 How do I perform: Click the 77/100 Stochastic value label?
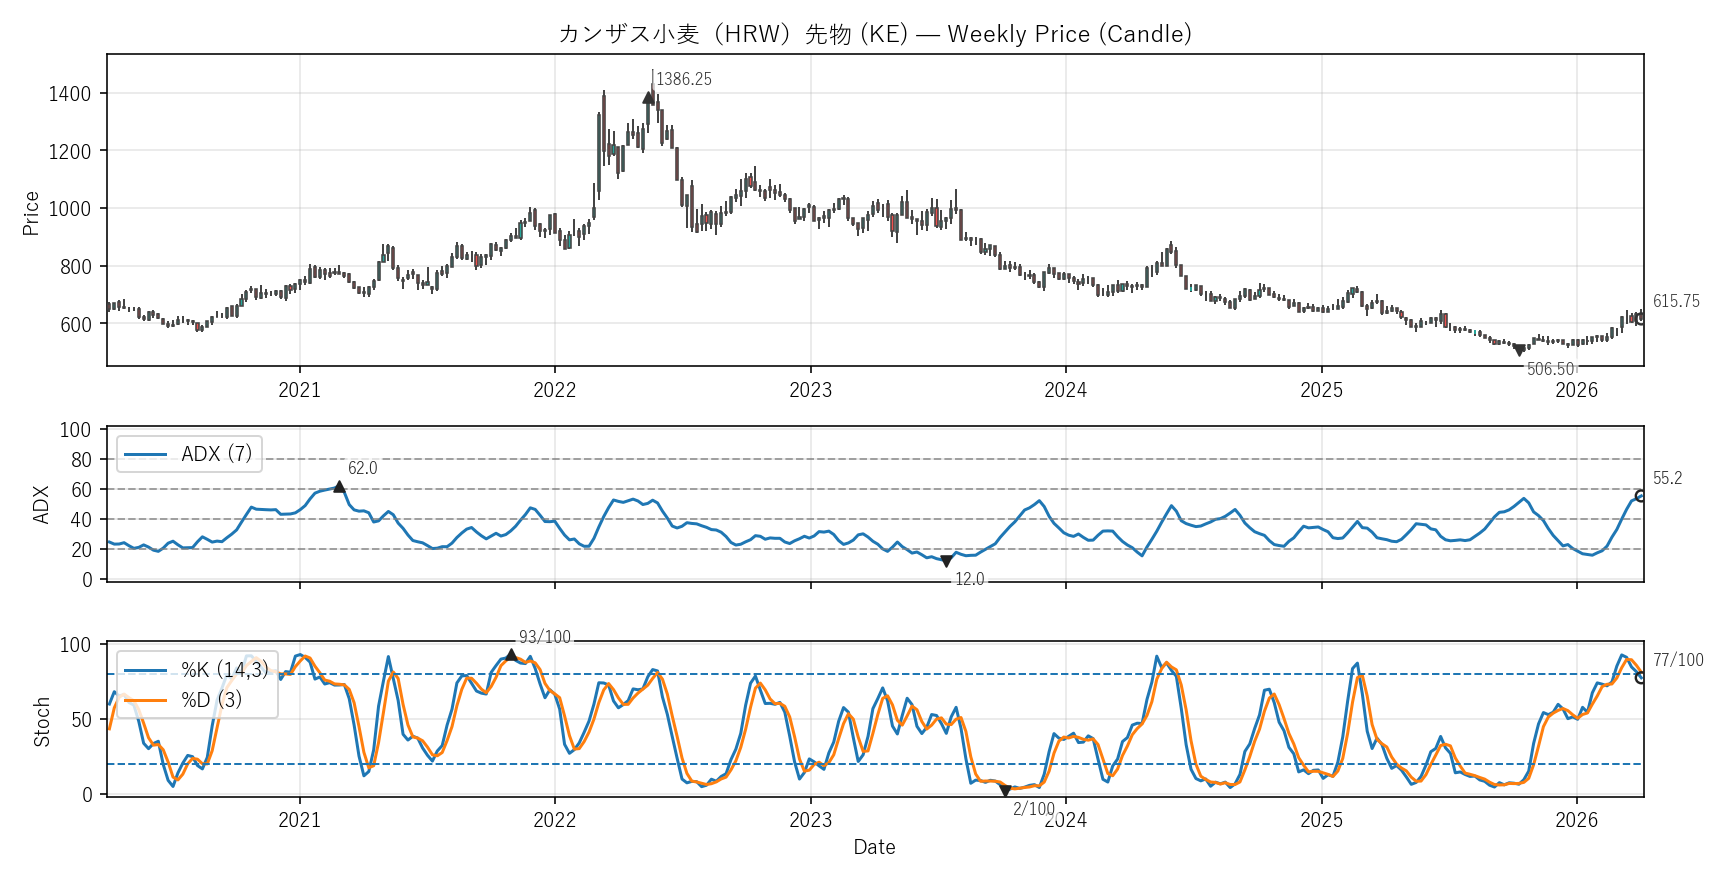[x=1678, y=660]
